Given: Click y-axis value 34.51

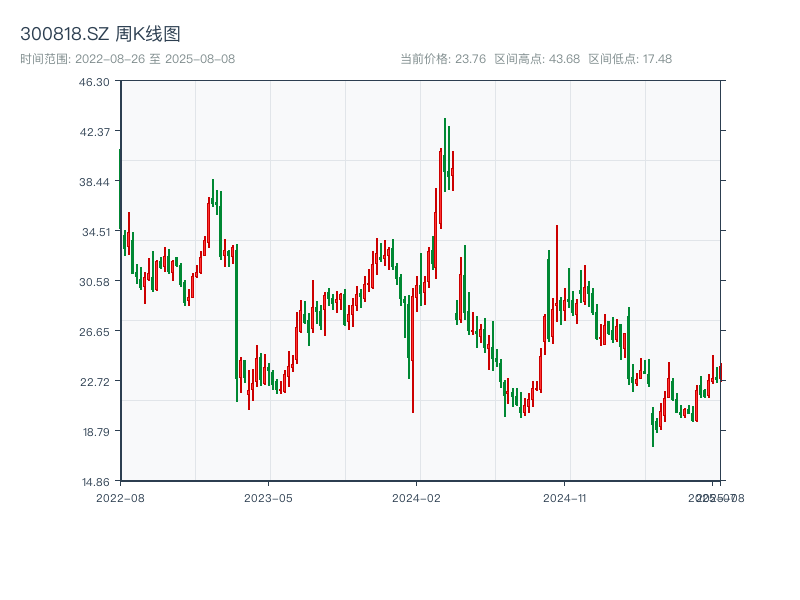Looking at the screenshot, I should pos(96,232).
